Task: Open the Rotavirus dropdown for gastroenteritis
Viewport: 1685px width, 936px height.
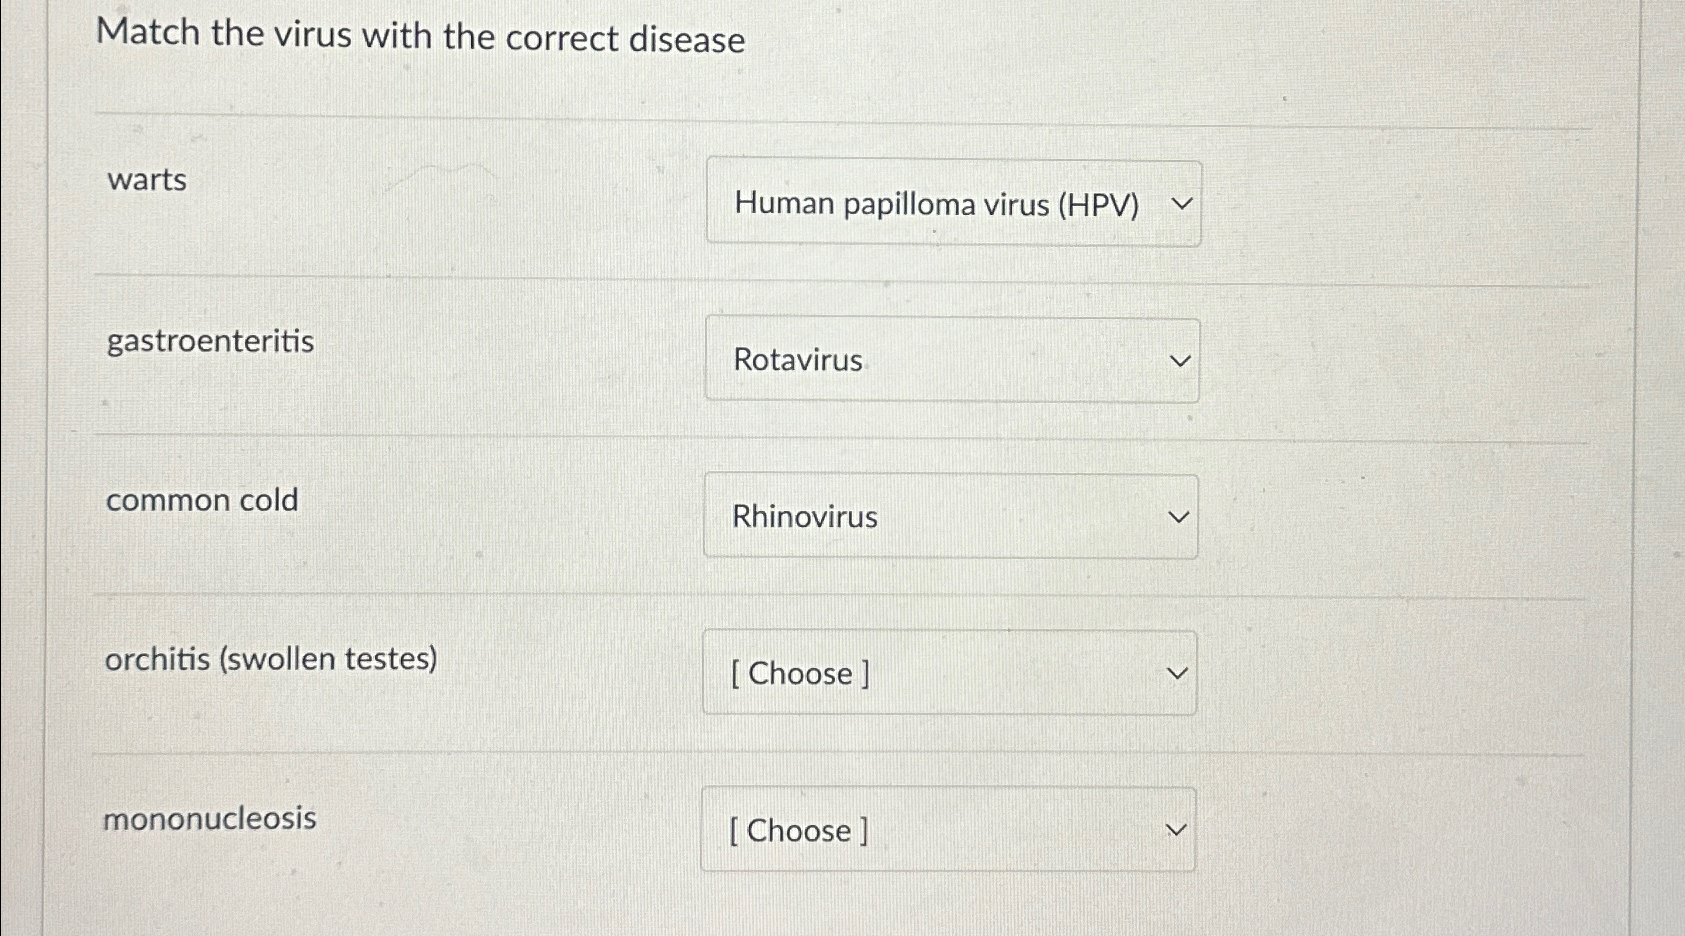Action: (x=950, y=360)
